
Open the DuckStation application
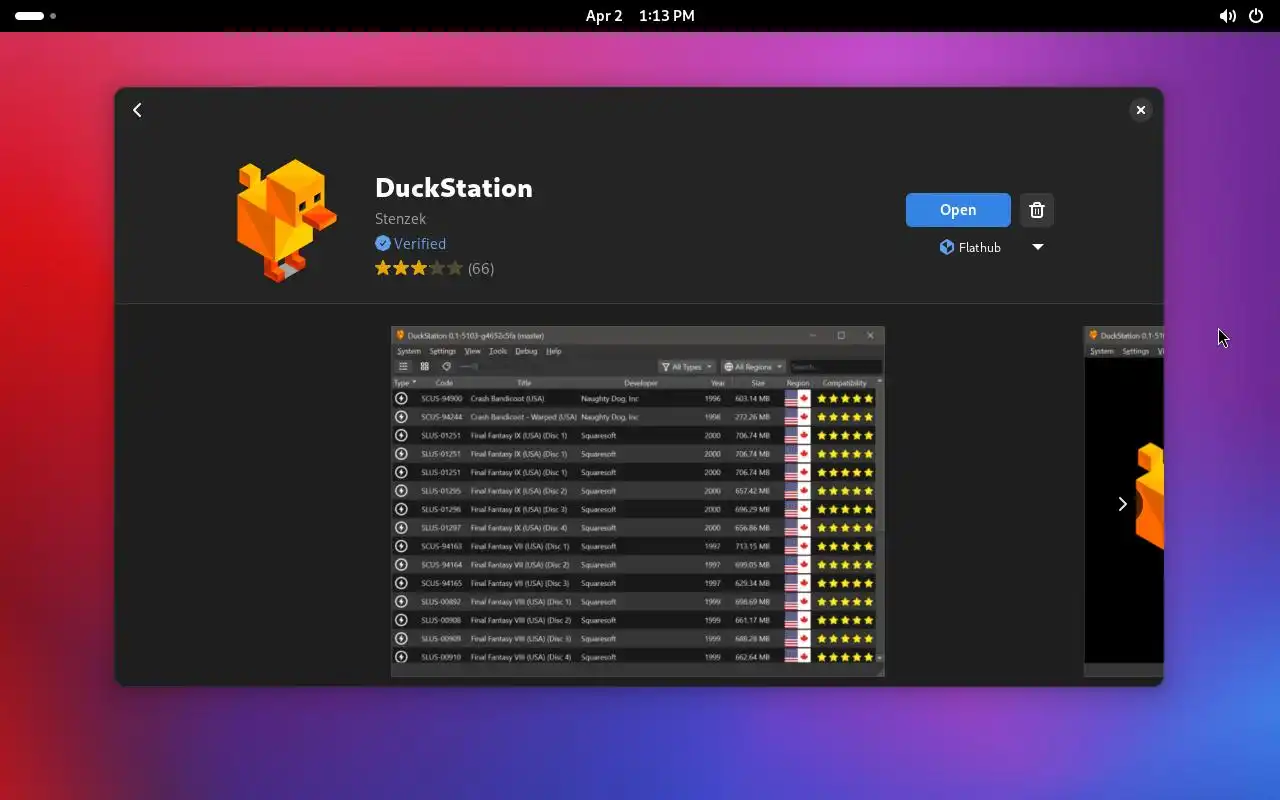(958, 210)
